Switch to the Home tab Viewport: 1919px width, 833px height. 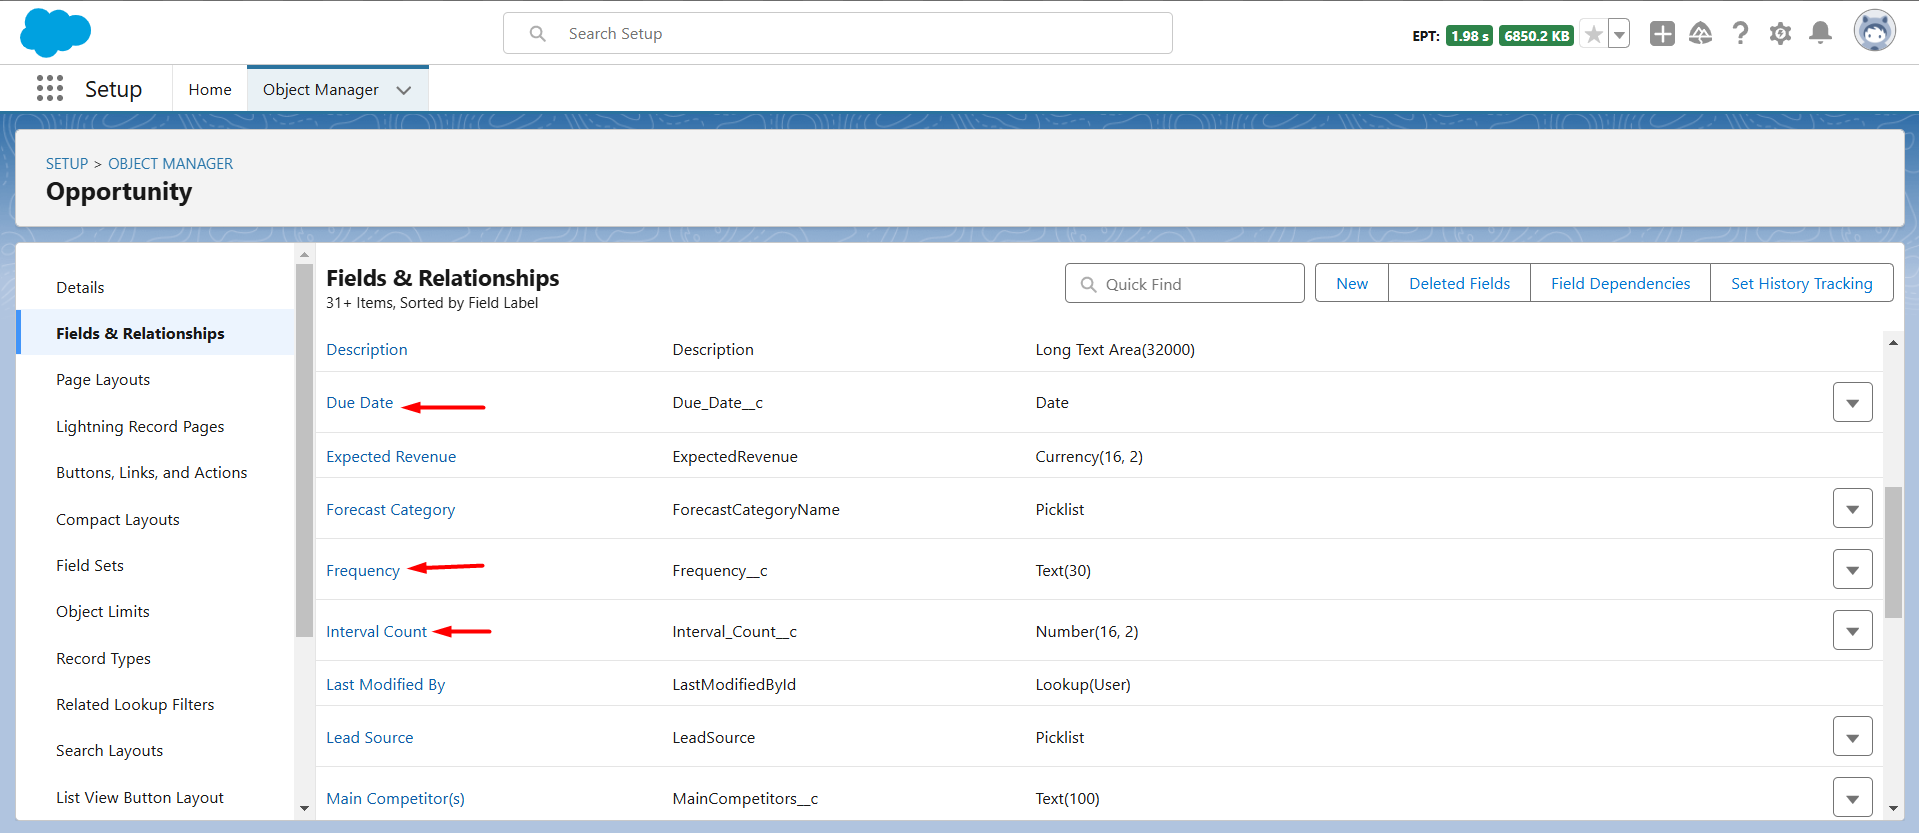click(x=210, y=89)
